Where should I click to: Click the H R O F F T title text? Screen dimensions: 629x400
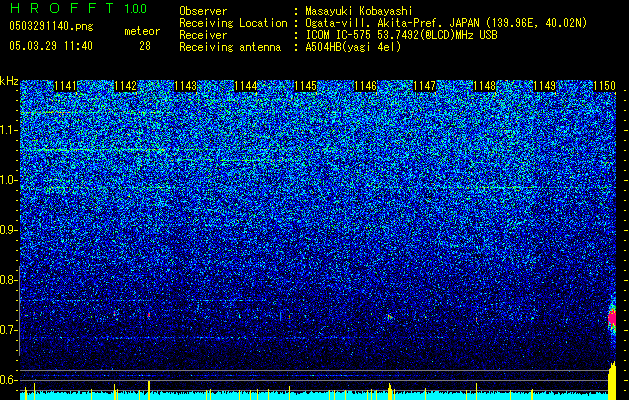coord(61,8)
